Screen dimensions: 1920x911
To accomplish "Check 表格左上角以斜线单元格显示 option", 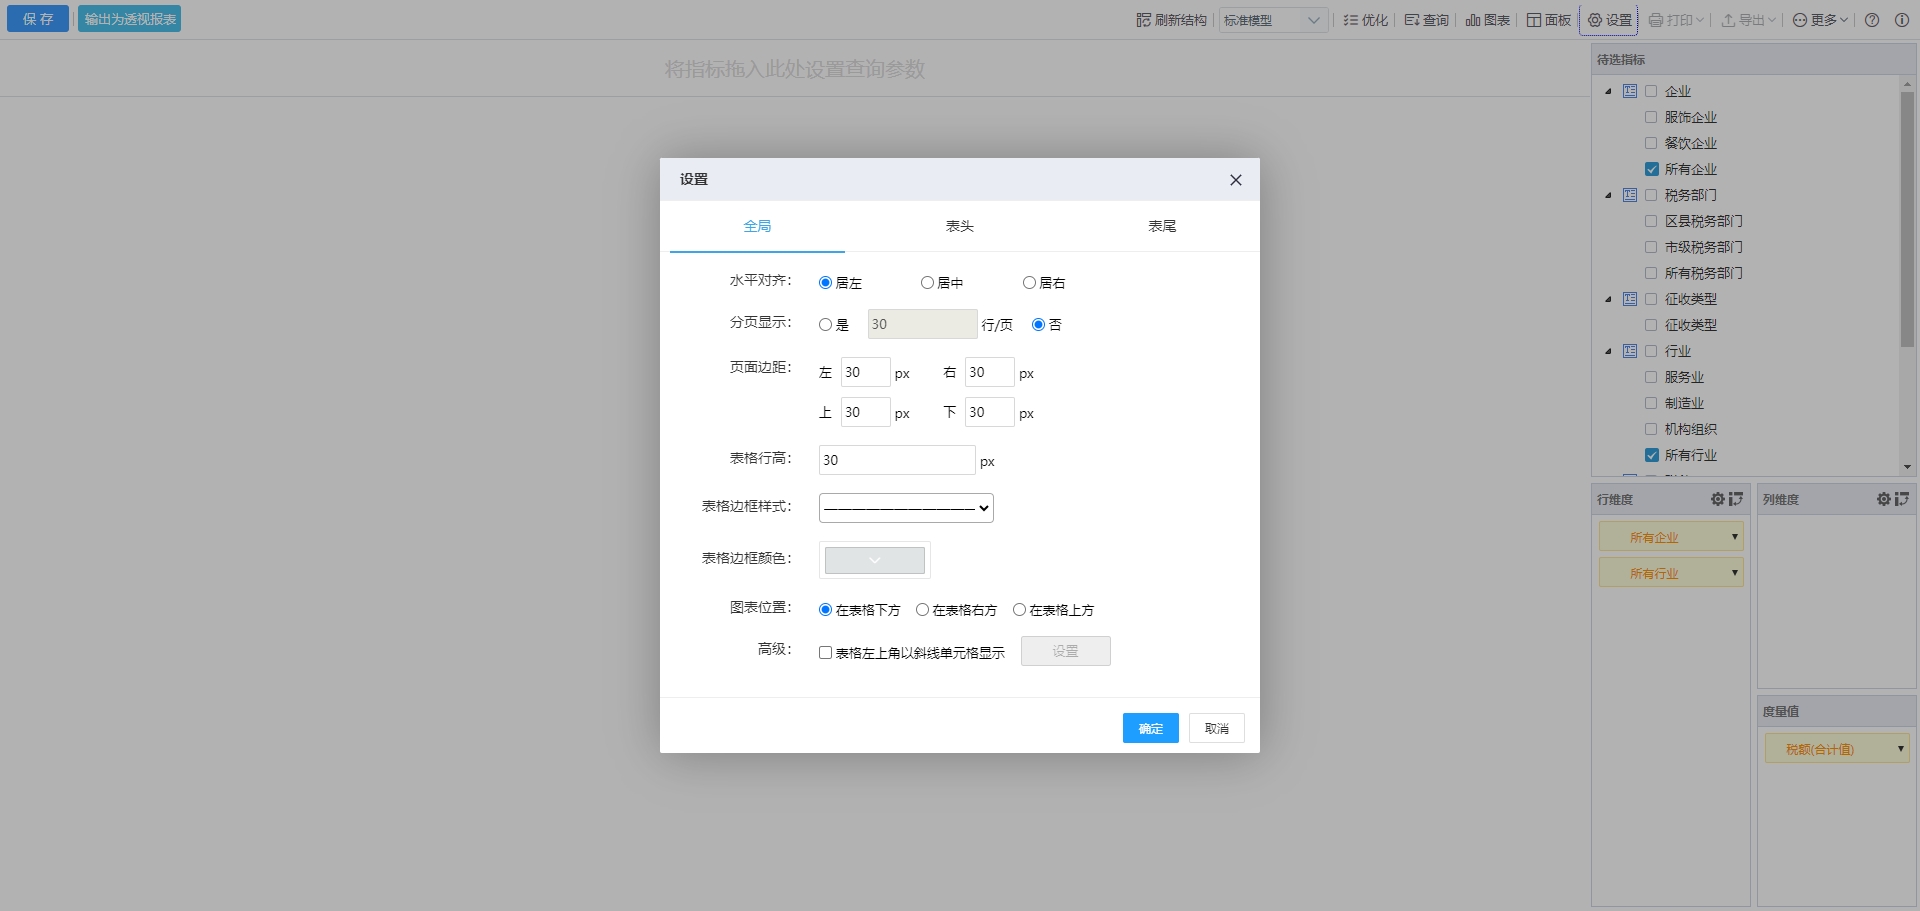I will (825, 653).
